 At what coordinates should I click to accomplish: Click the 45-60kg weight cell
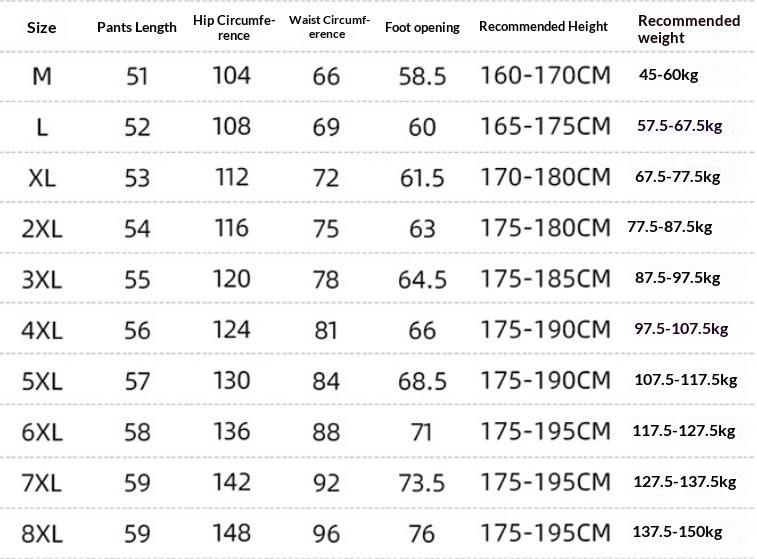pyautogui.click(x=668, y=75)
